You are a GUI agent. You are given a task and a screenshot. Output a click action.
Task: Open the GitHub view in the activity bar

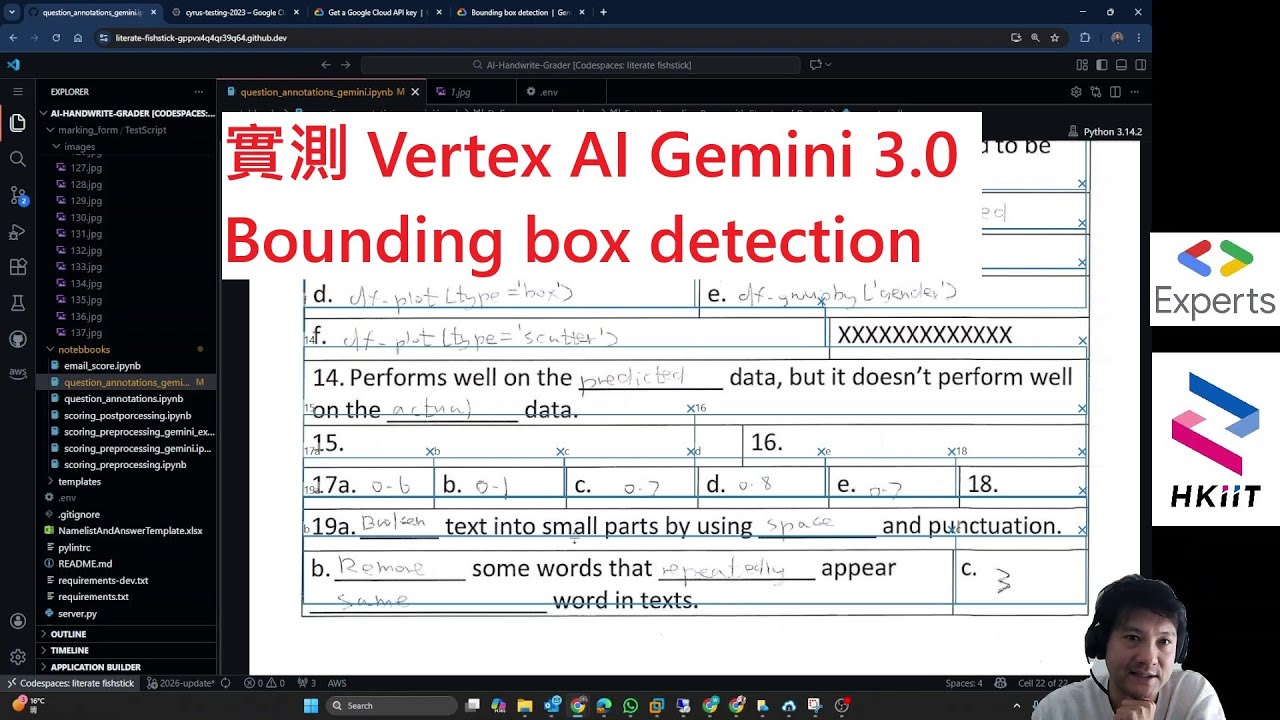point(17,339)
